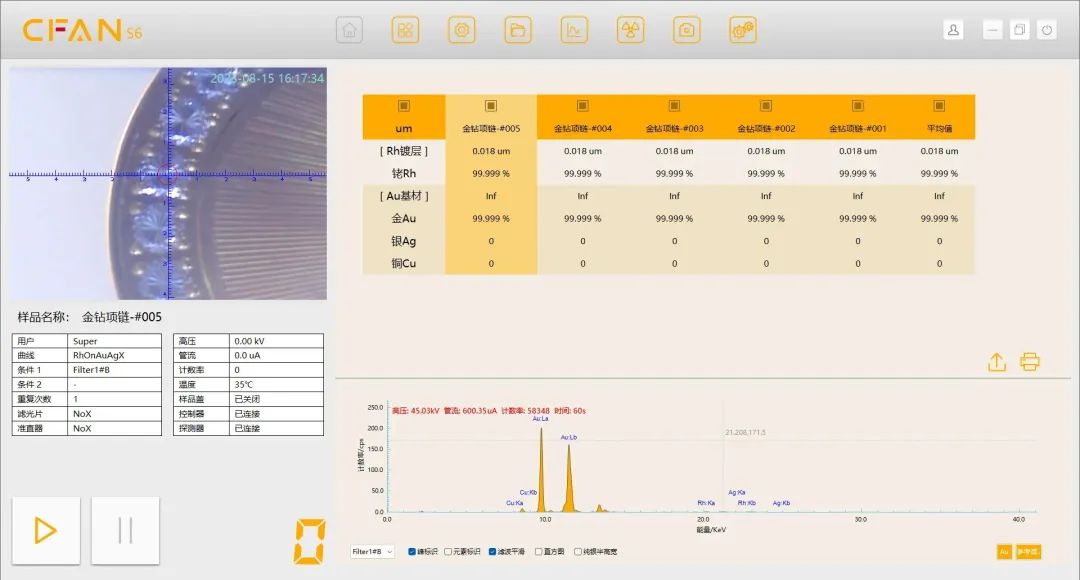Click the 平均值 column header
1080x580 pixels.
pos(939,128)
